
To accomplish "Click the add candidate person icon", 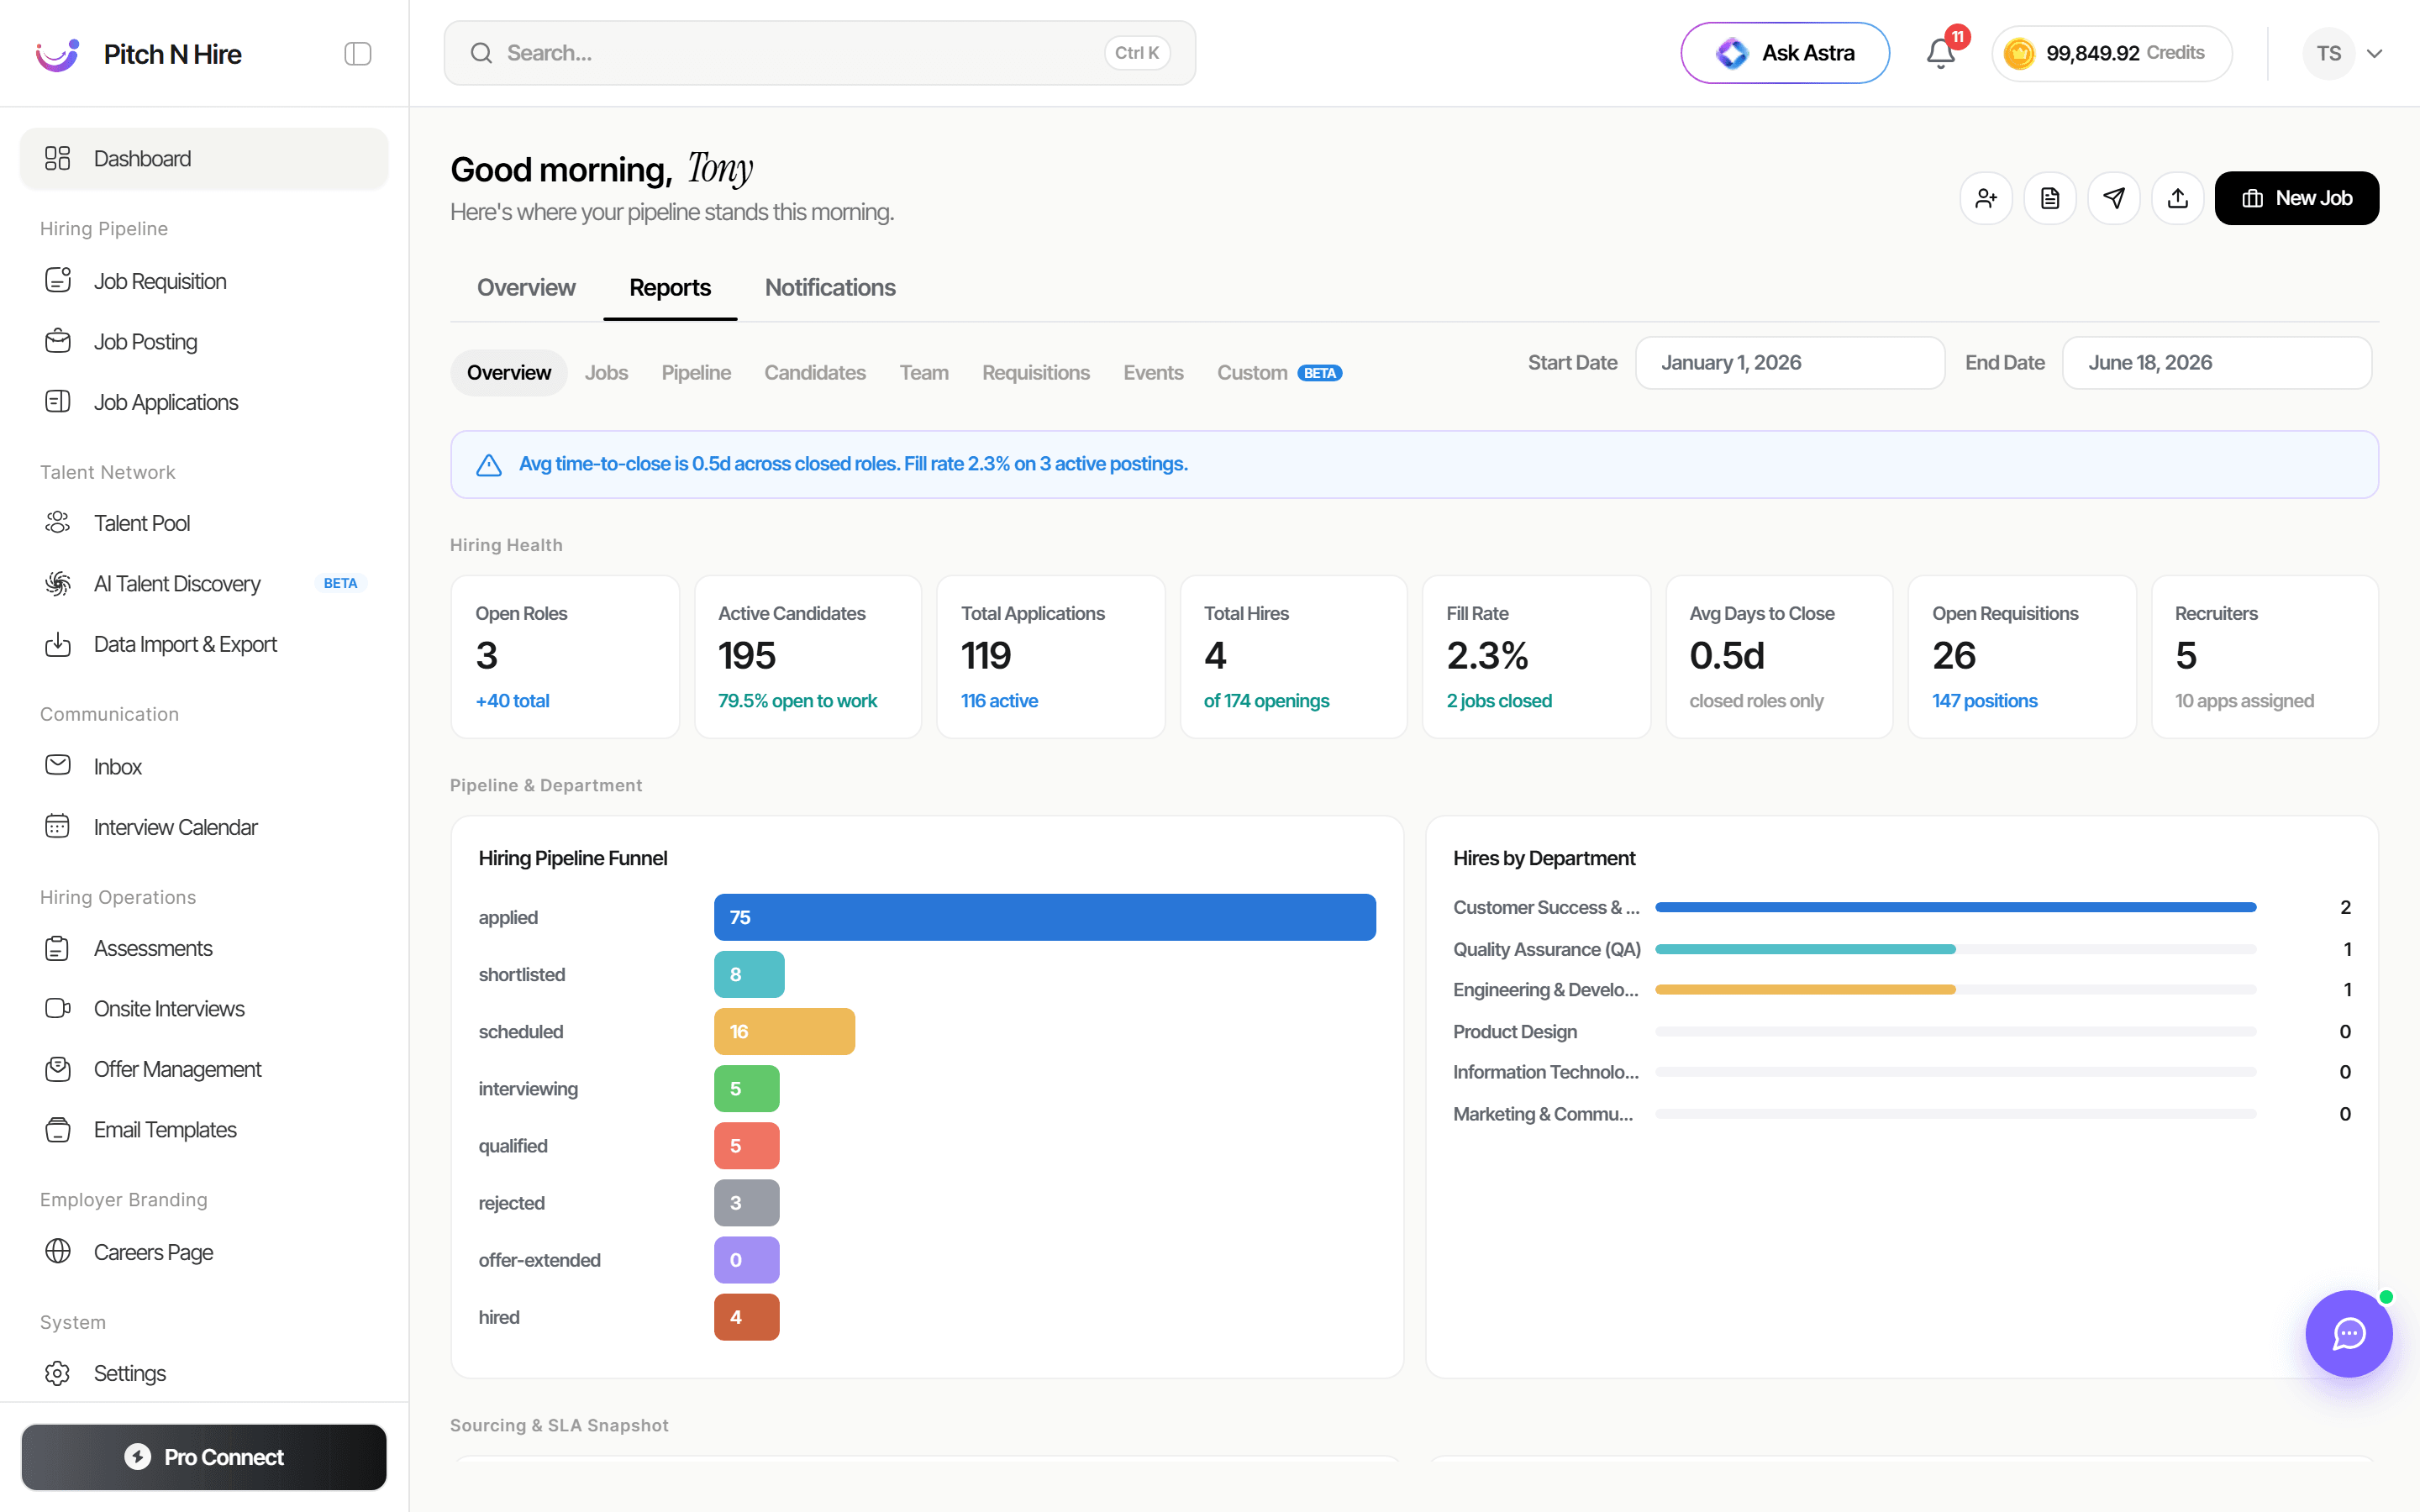I will [1986, 198].
